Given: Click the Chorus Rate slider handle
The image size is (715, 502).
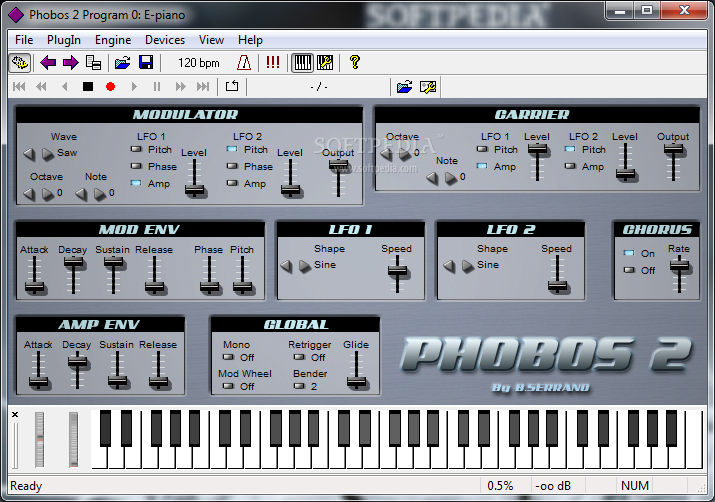Looking at the screenshot, I should (679, 266).
